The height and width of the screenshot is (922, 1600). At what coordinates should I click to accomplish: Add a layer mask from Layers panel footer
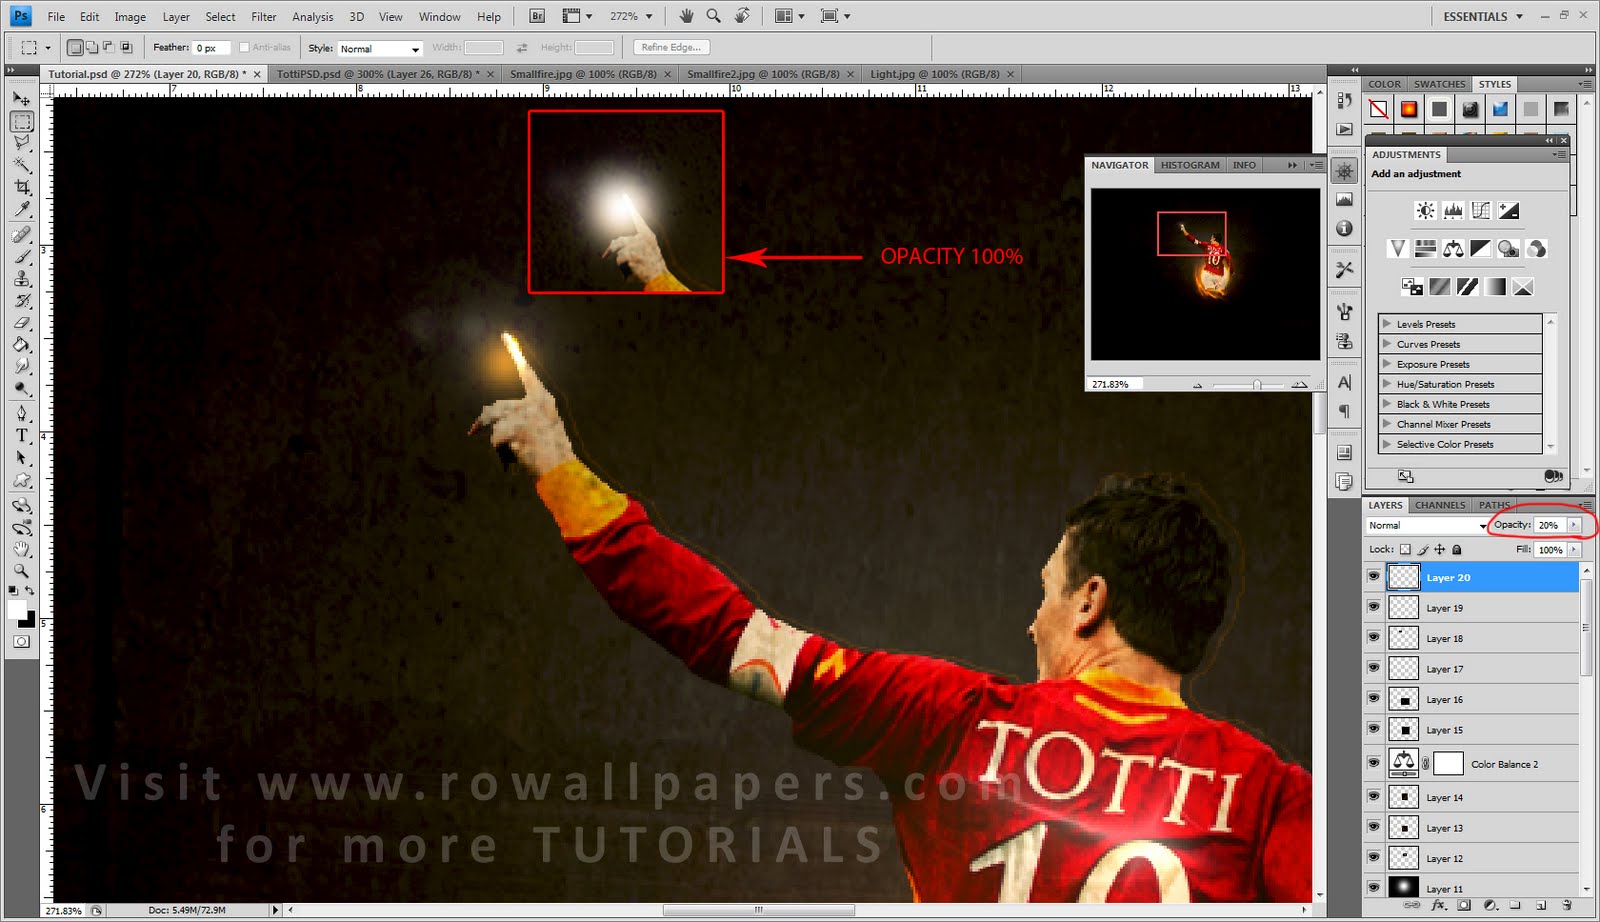(1464, 905)
